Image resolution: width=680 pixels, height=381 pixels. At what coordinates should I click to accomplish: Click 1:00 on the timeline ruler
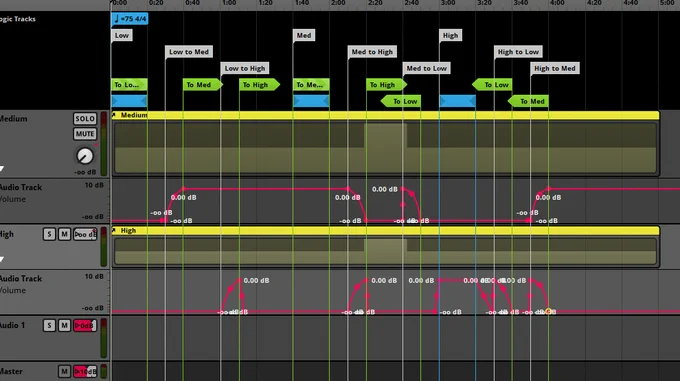(229, 3)
